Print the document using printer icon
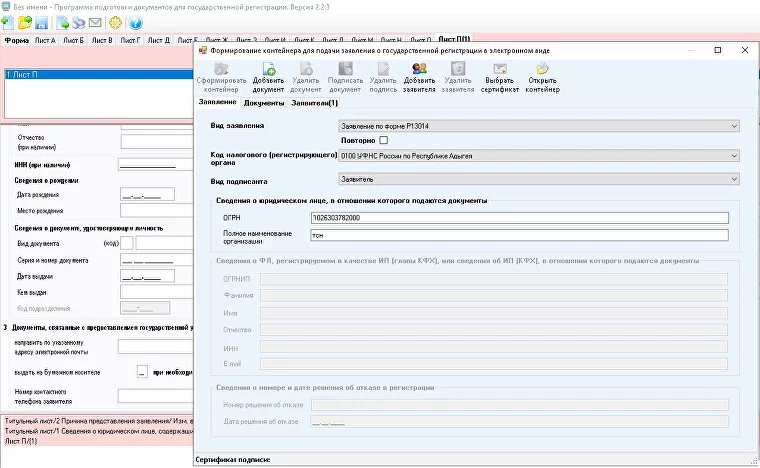The height and width of the screenshot is (468, 760). [x=79, y=23]
